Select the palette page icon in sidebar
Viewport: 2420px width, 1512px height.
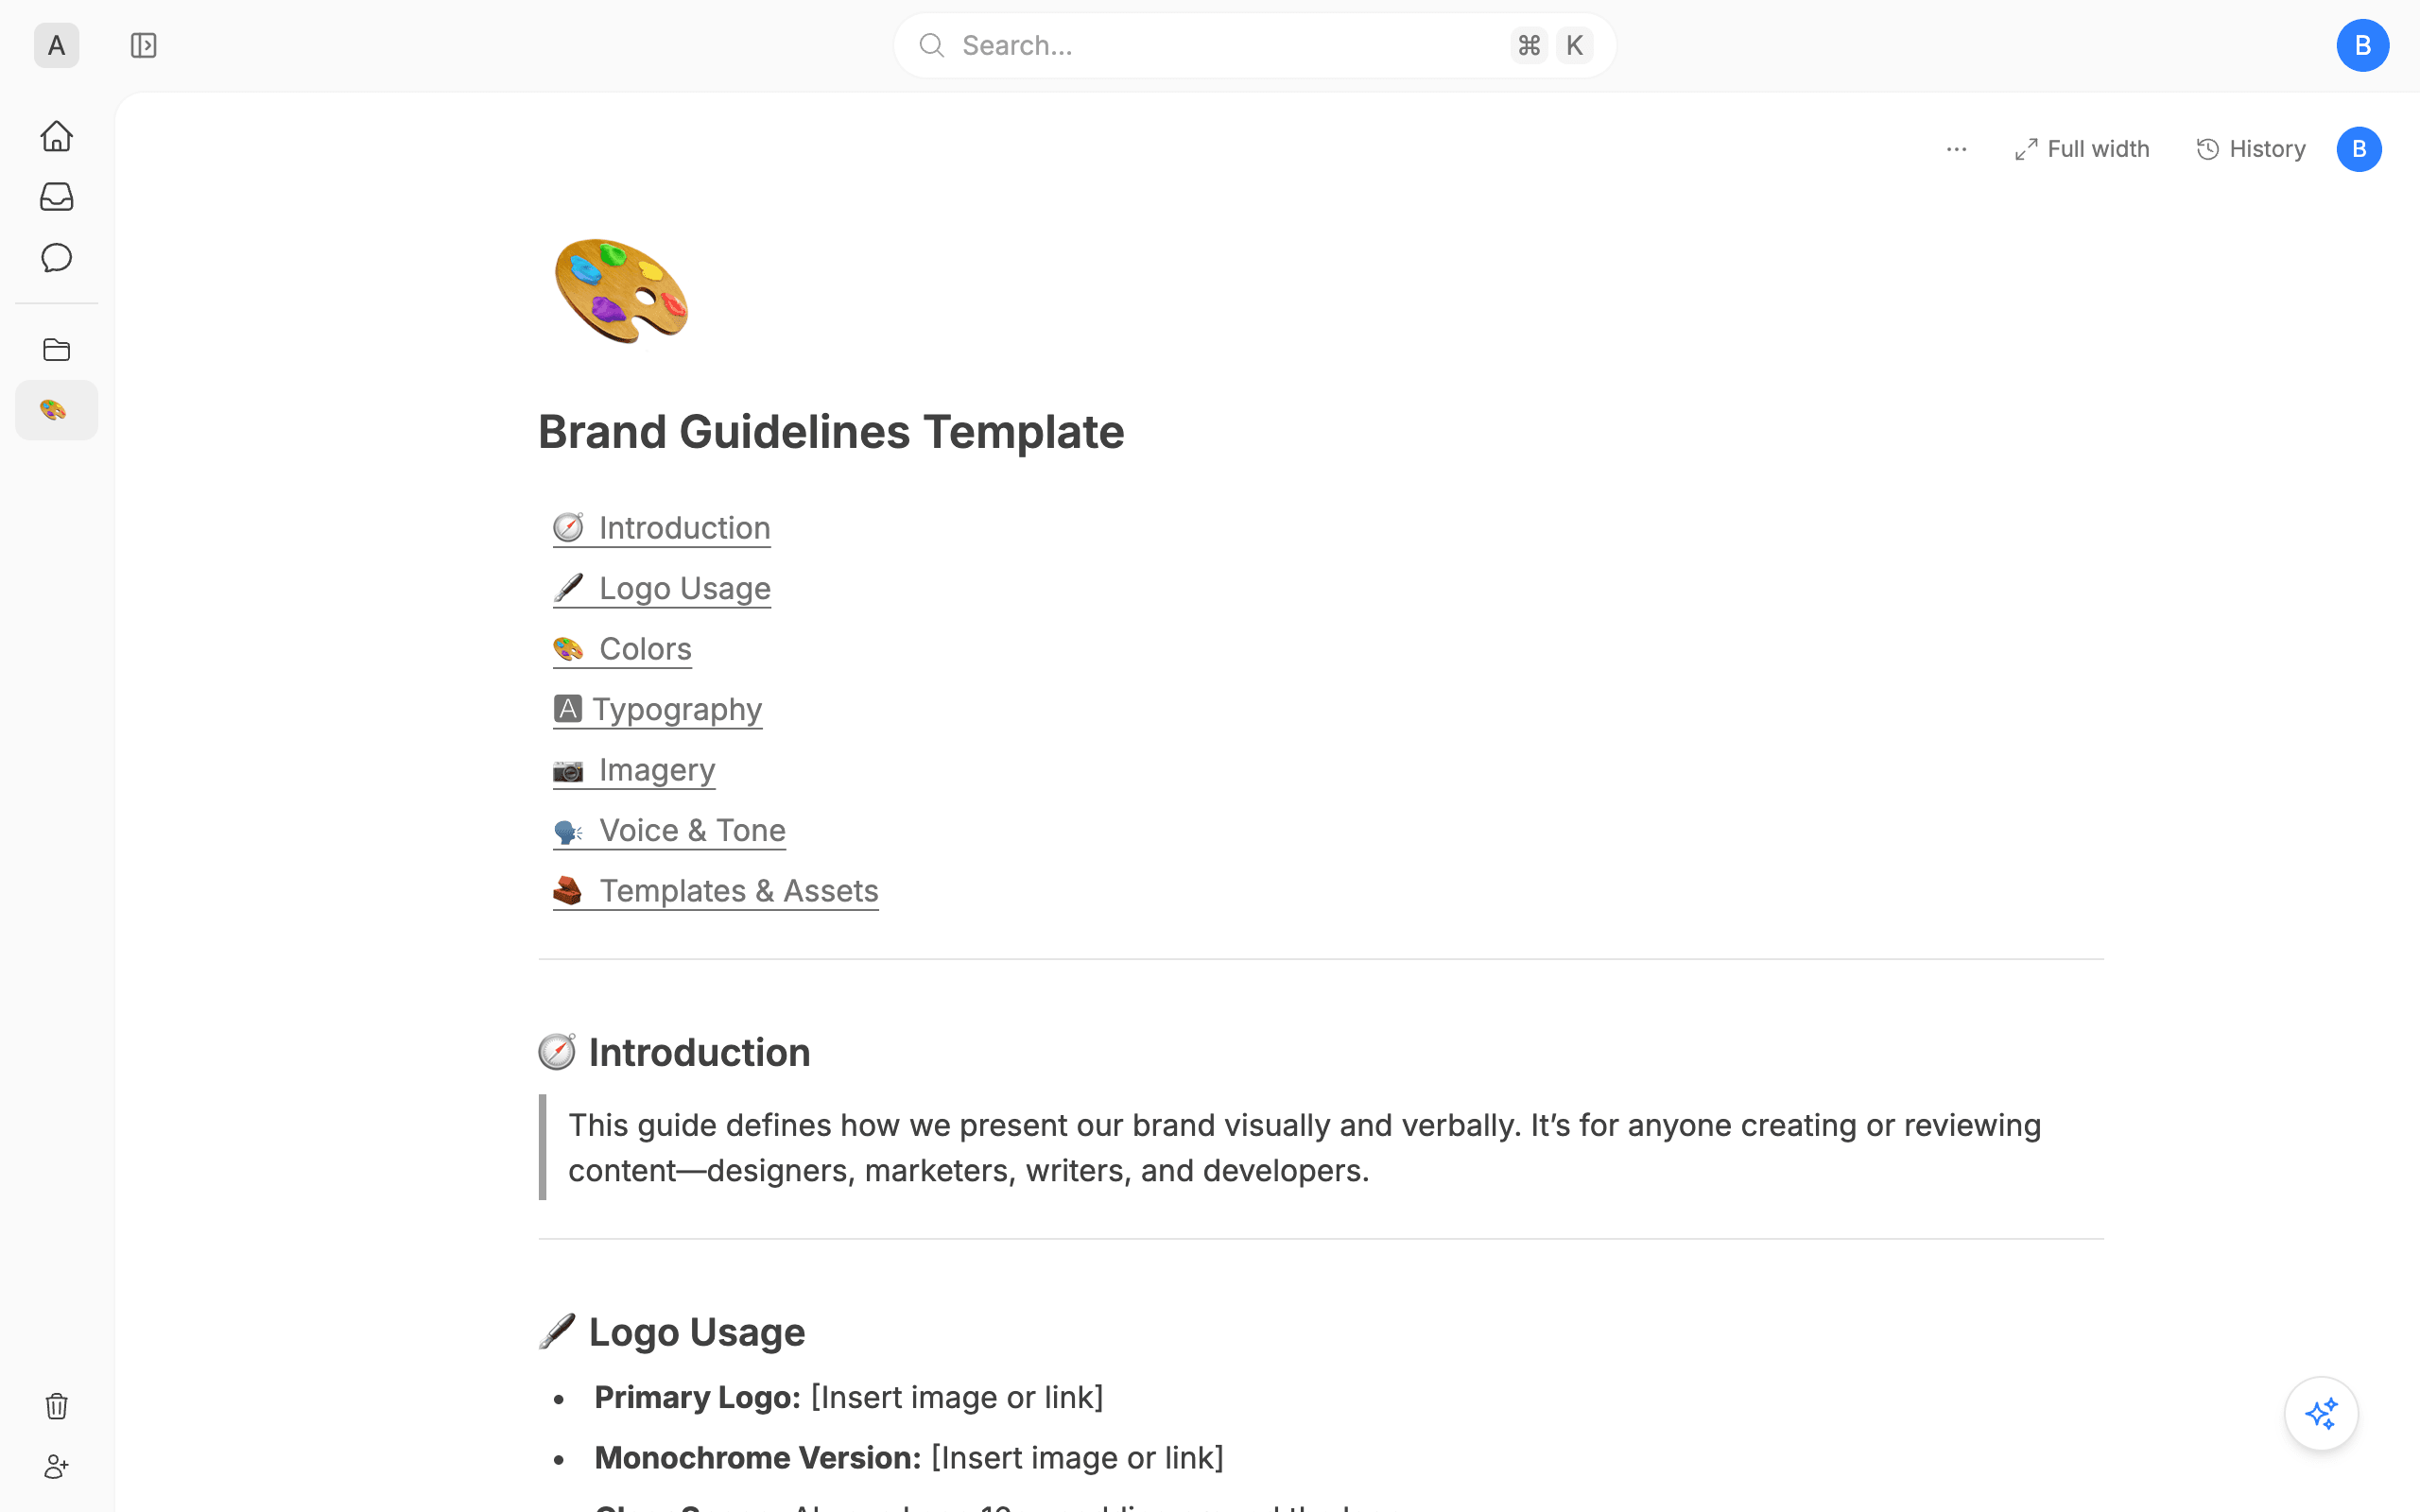pyautogui.click(x=56, y=410)
